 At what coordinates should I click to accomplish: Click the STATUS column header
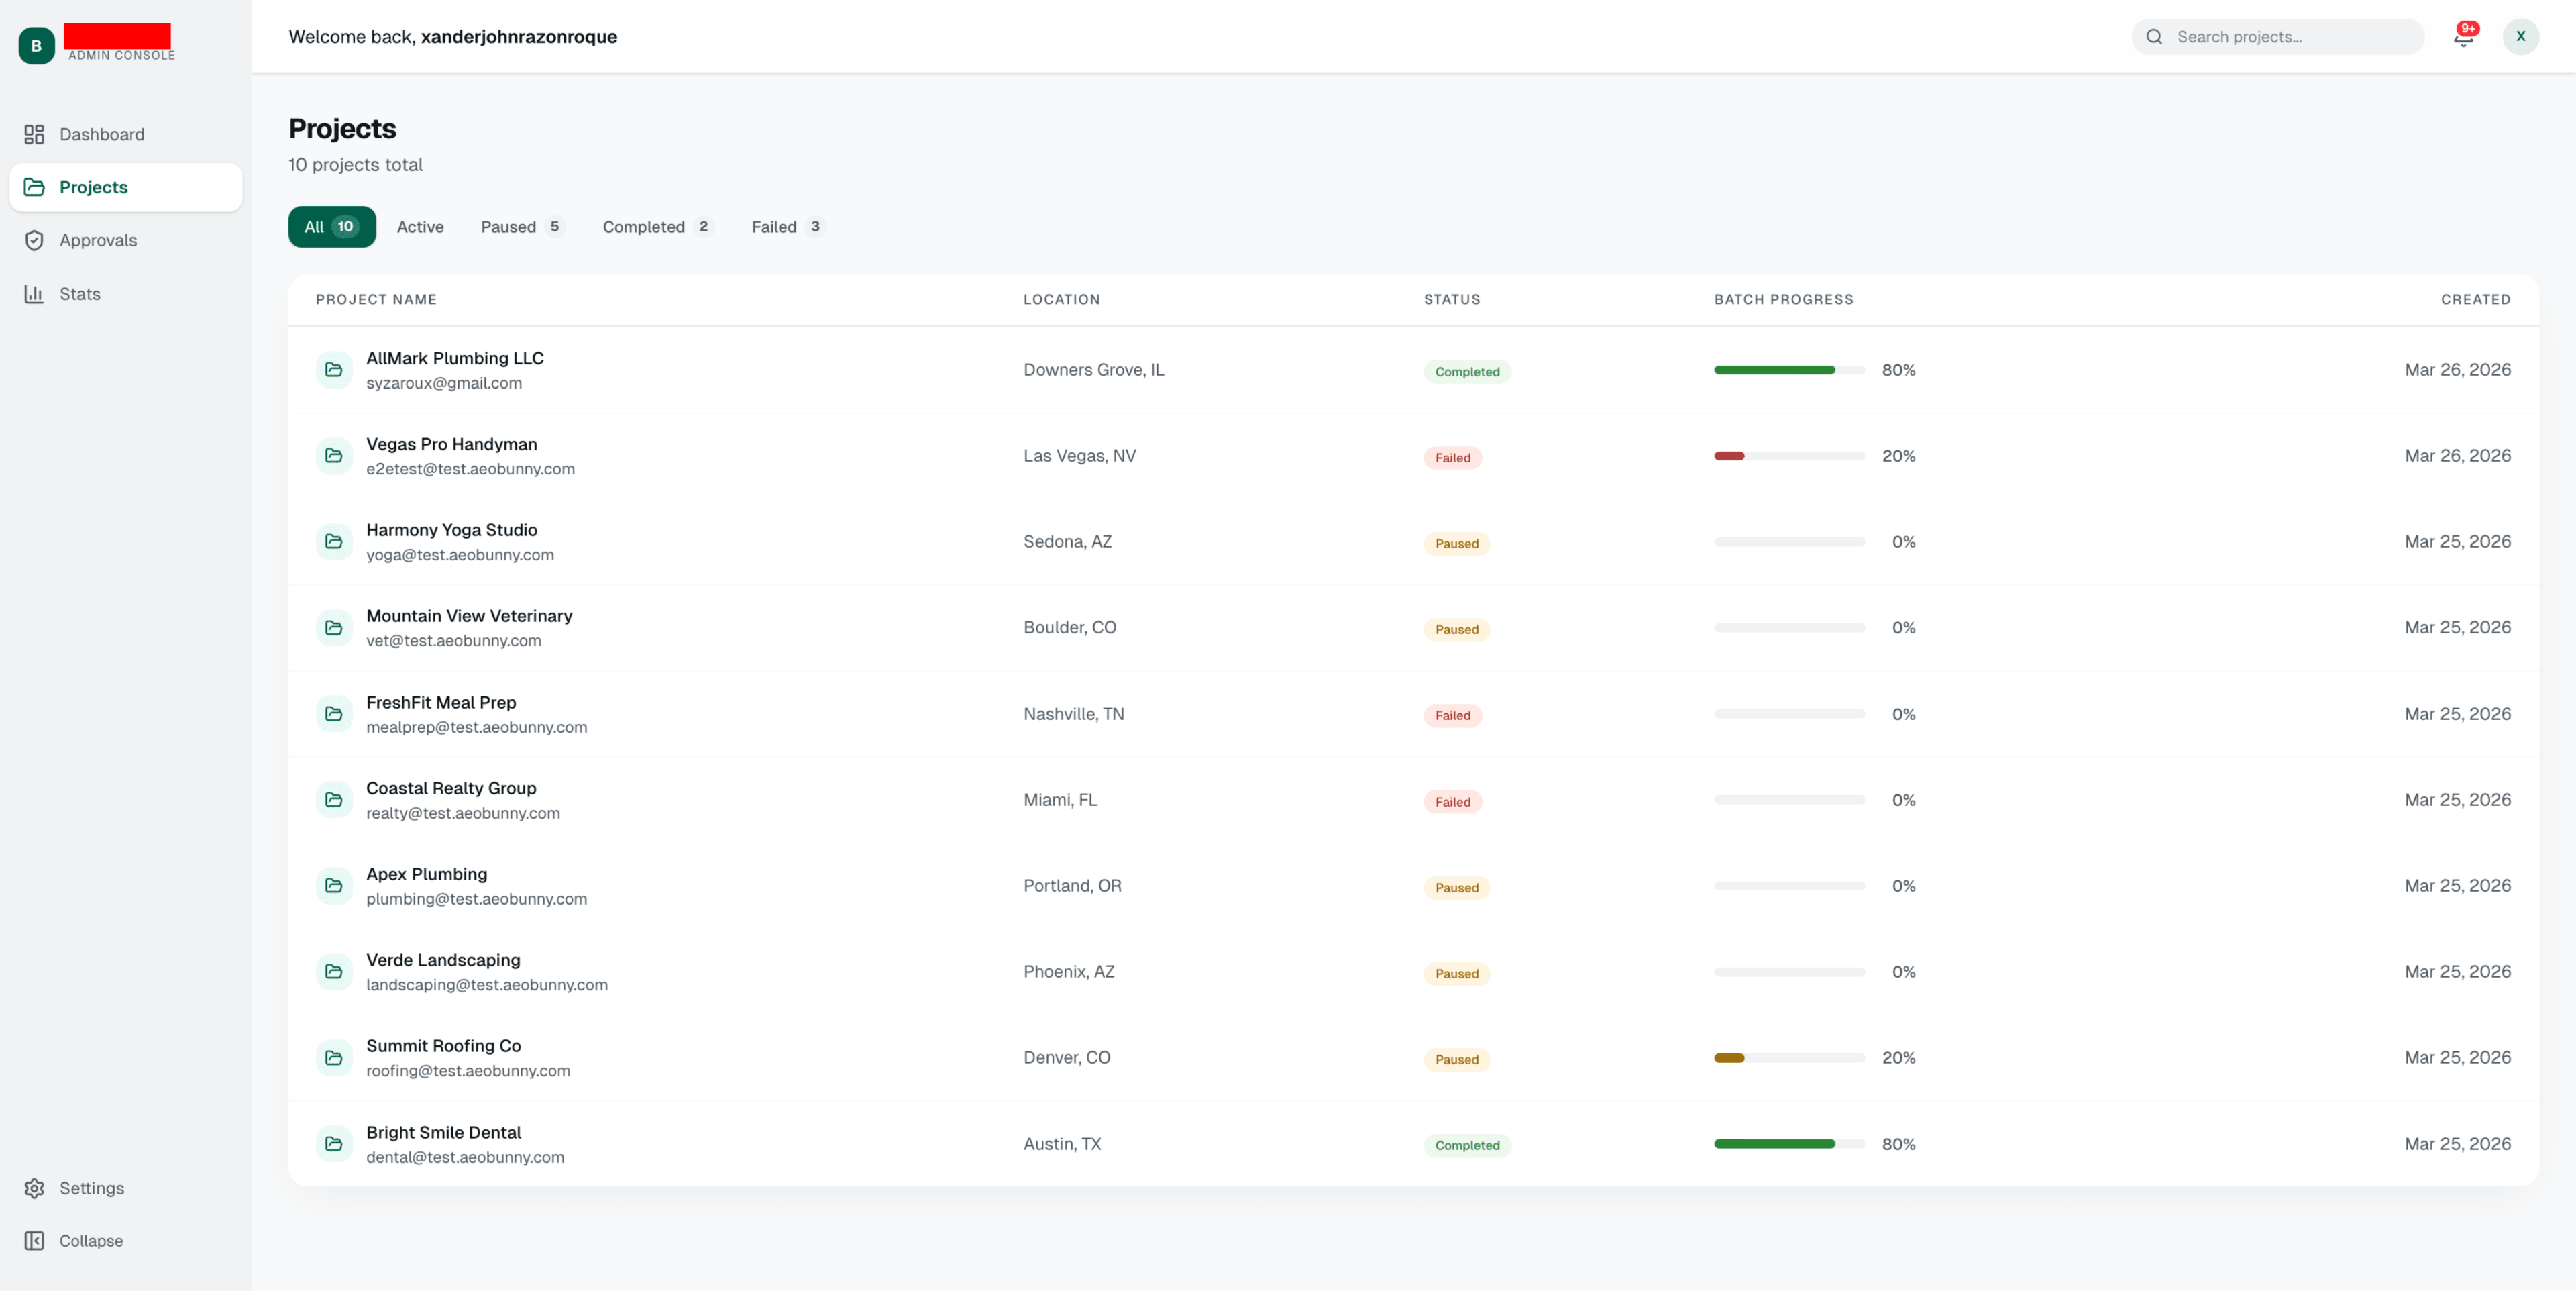tap(1452, 299)
